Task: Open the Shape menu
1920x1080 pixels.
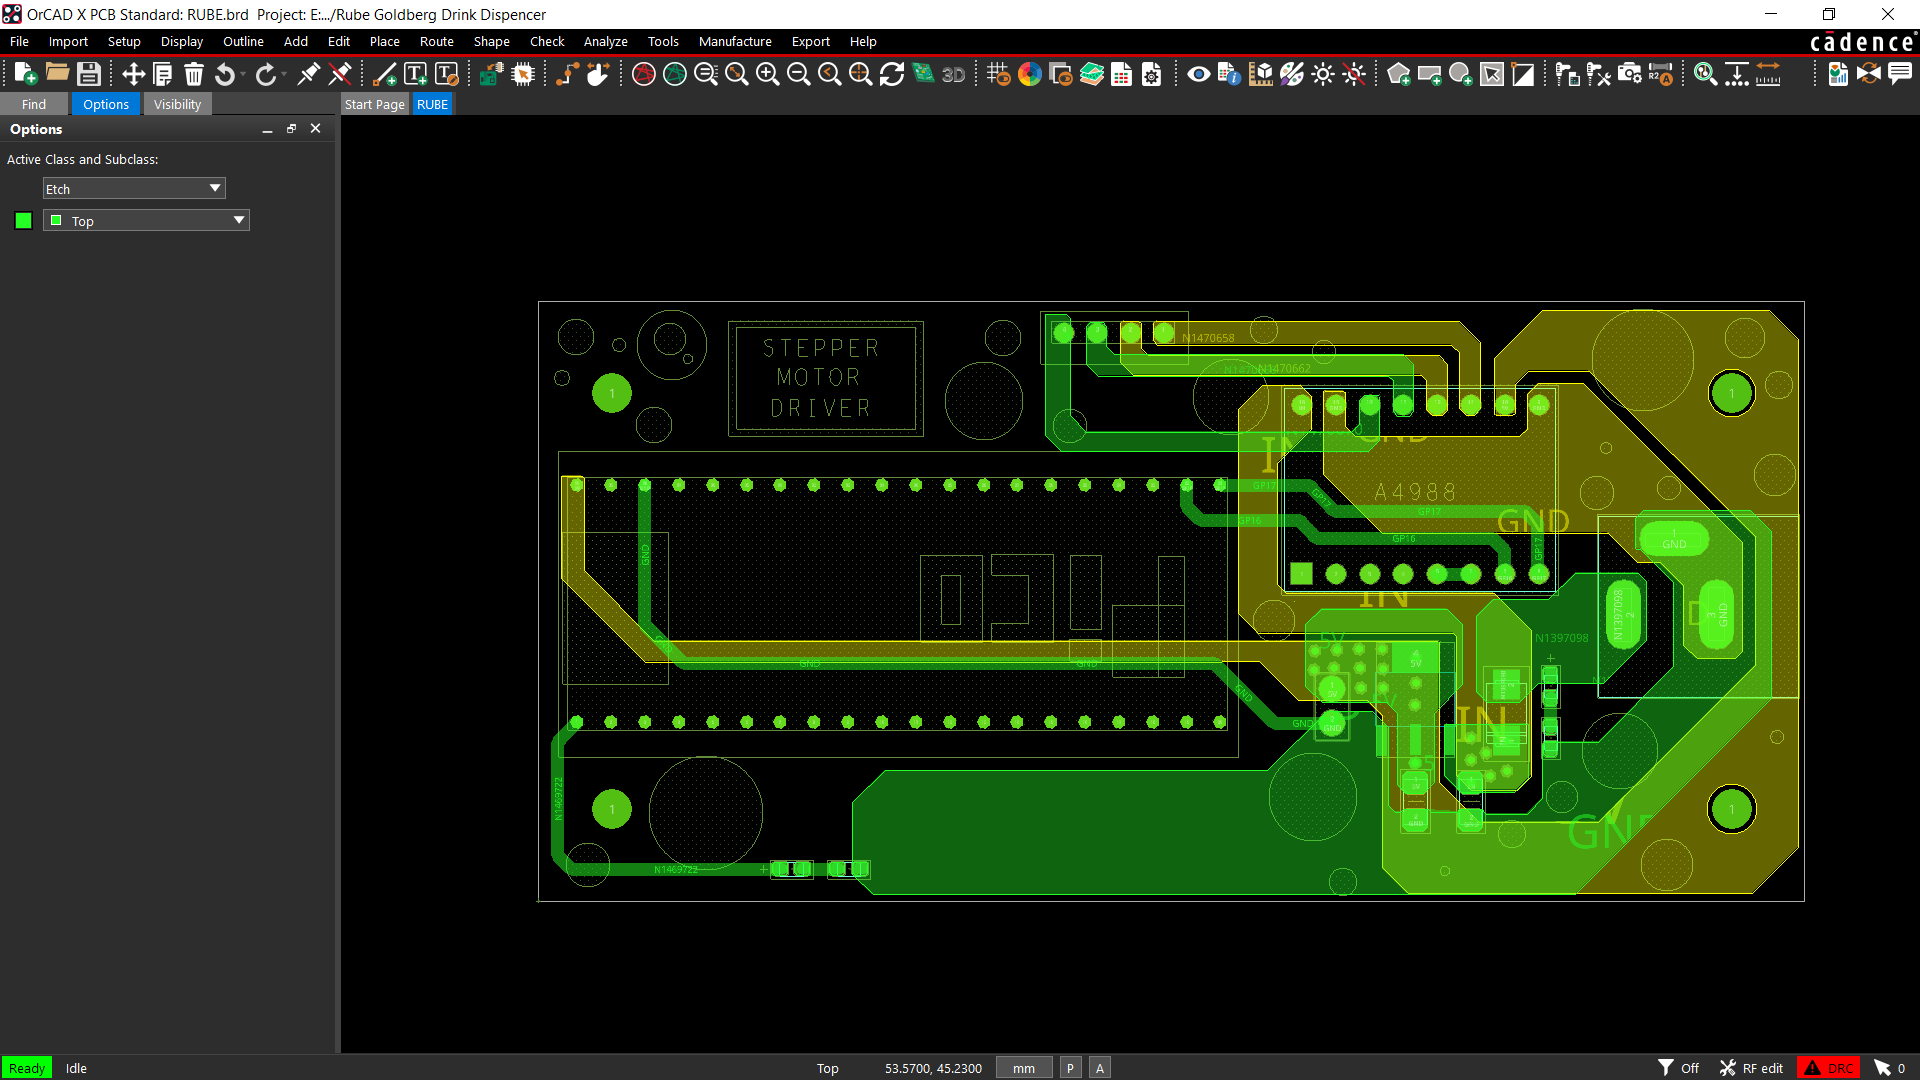Action: pos(492,41)
